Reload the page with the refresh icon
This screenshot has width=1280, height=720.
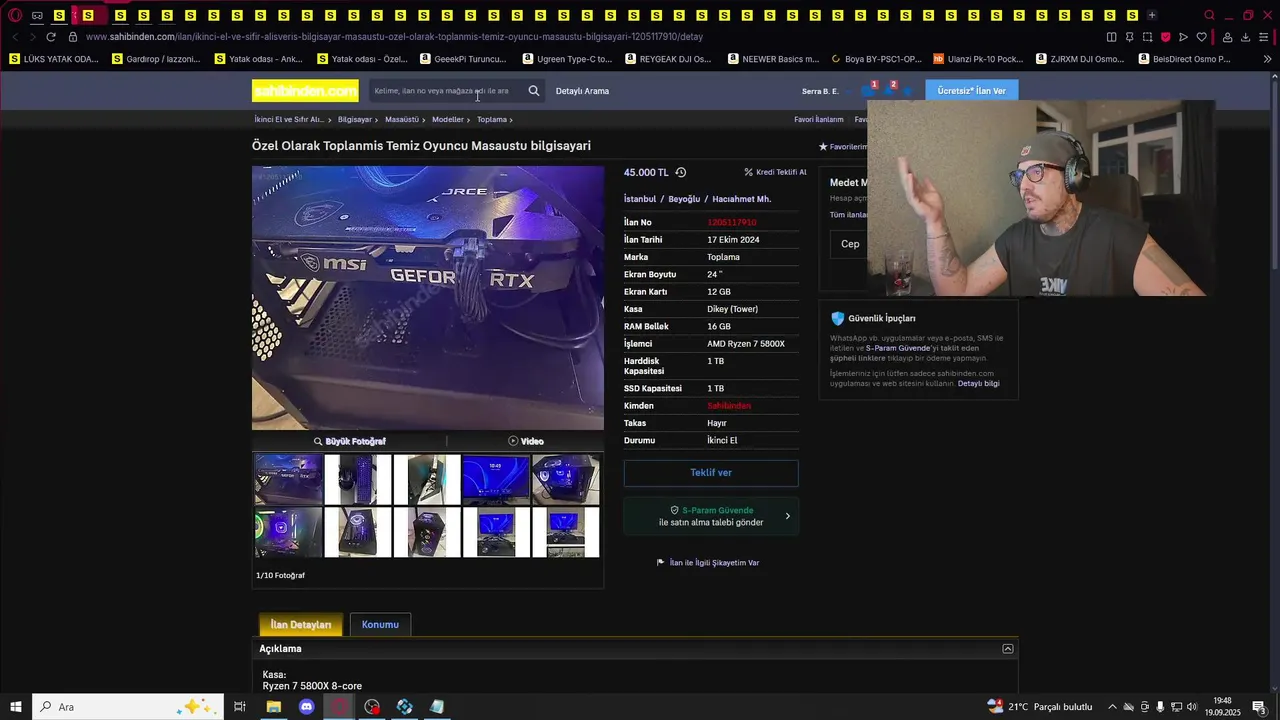tap(51, 37)
